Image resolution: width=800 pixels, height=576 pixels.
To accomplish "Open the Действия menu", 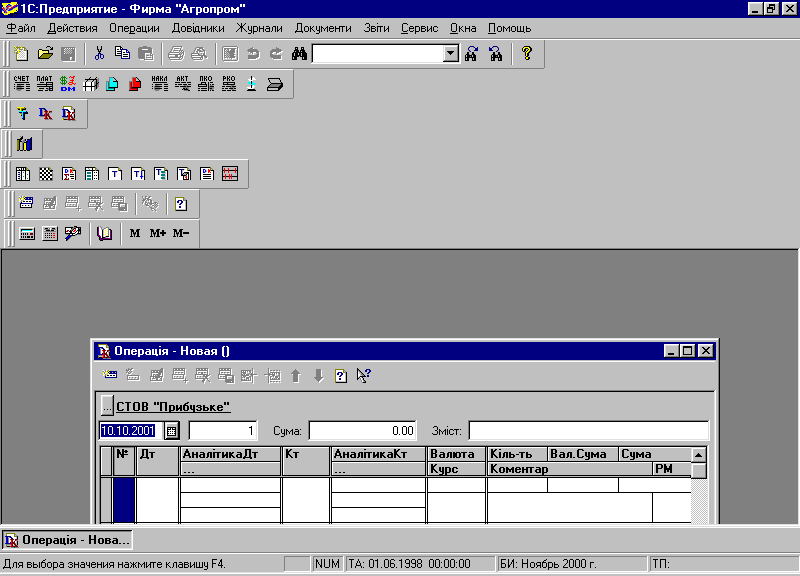I will pyautogui.click(x=72, y=28).
